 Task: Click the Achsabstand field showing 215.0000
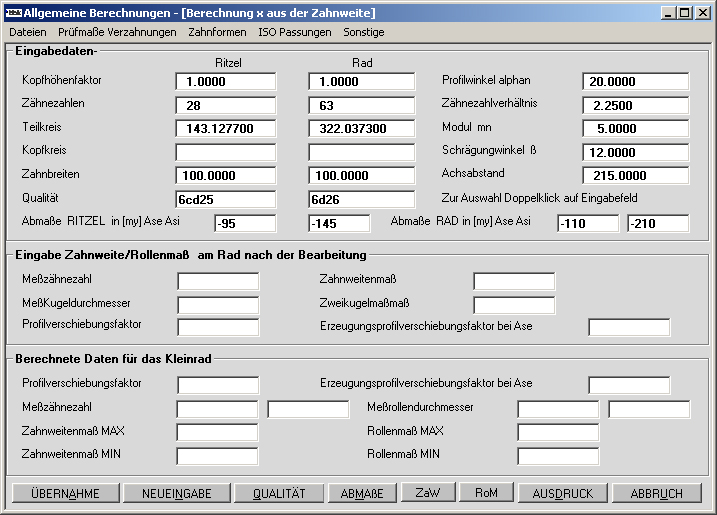(636, 176)
